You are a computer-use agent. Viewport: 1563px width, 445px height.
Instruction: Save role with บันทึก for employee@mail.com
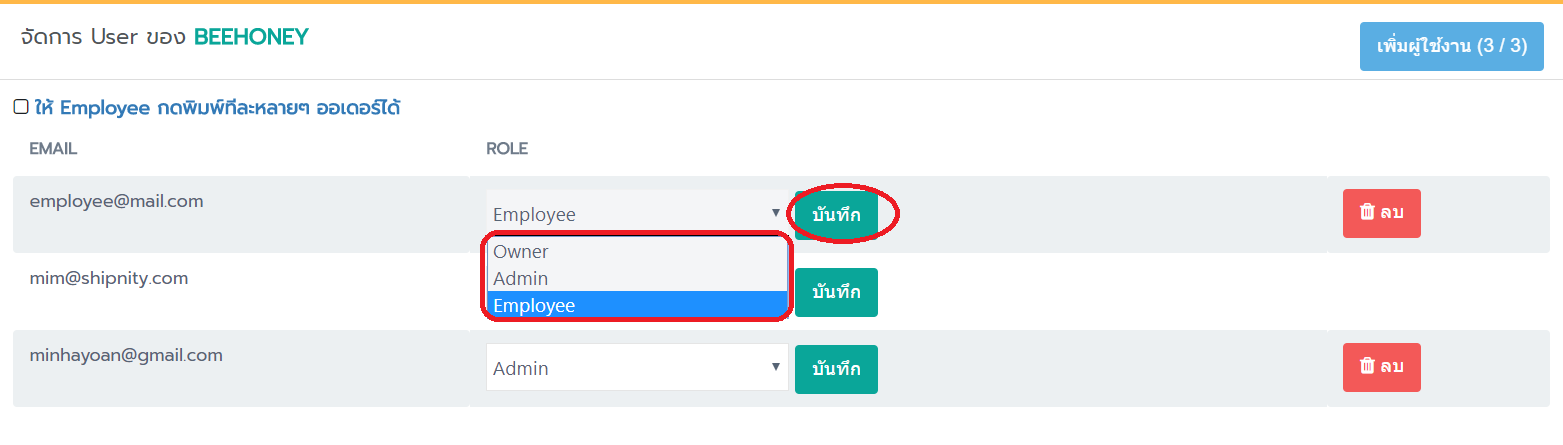836,215
